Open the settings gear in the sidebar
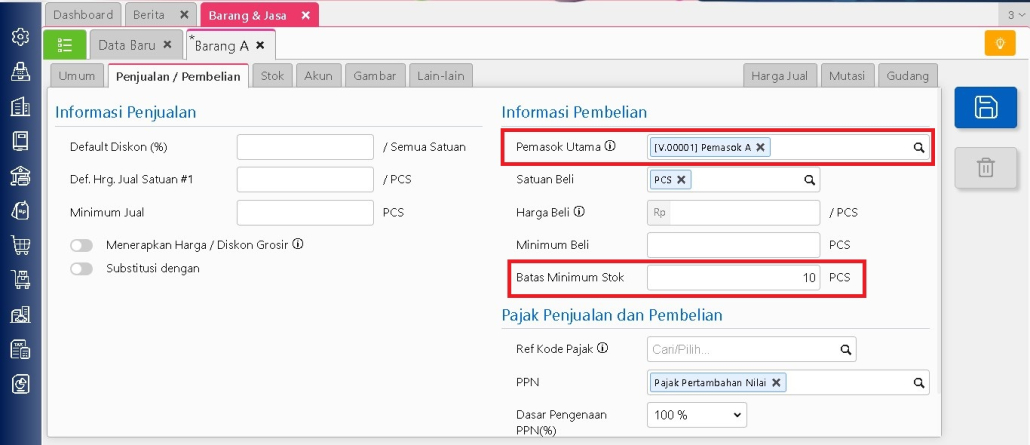The image size is (1030, 445). (20, 37)
